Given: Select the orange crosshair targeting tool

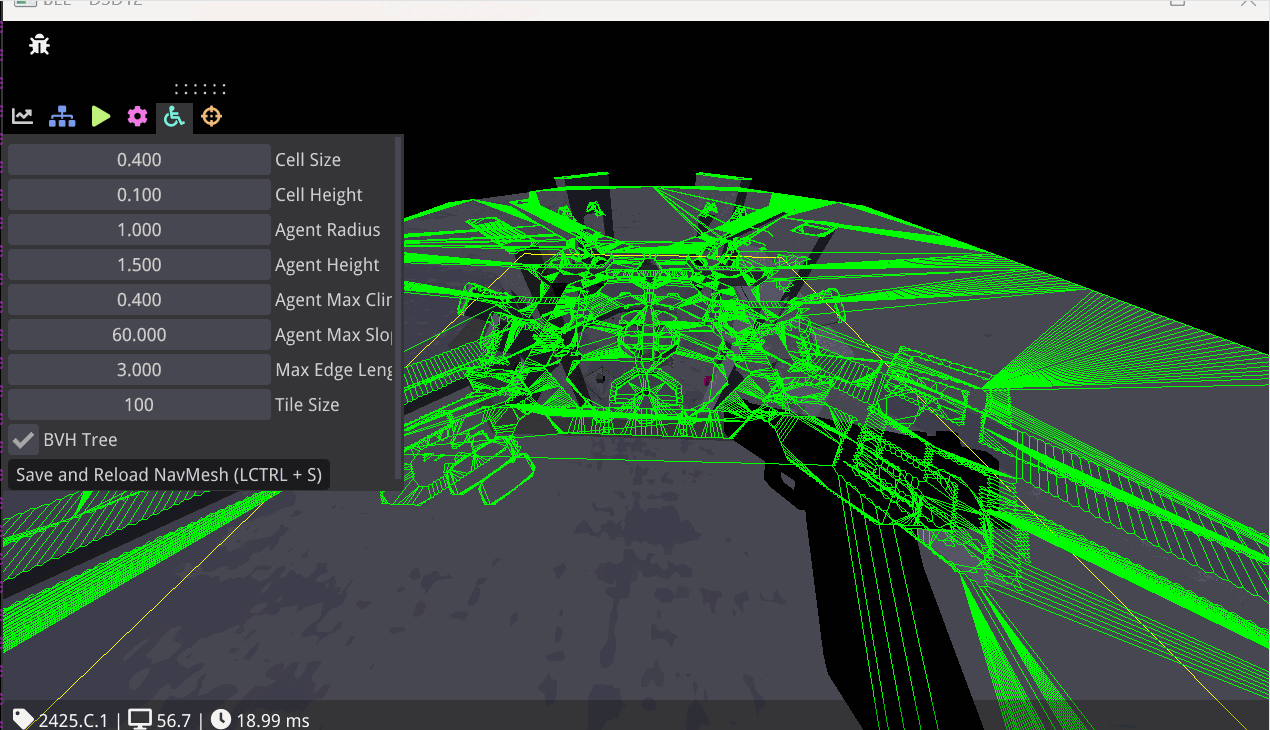Looking at the screenshot, I should (211, 116).
